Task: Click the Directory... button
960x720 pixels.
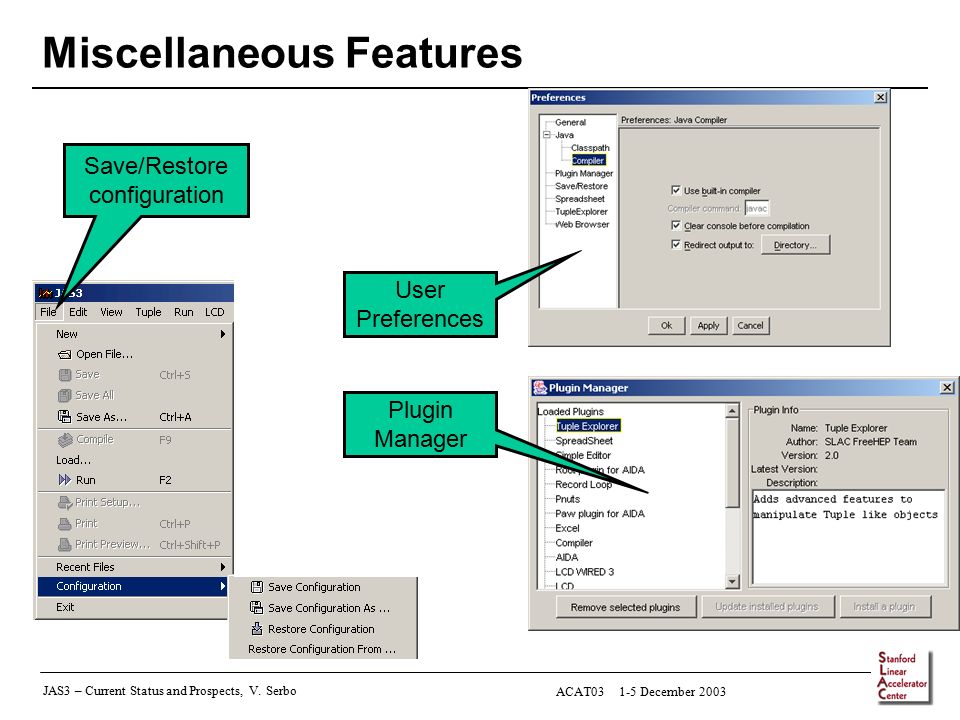Action: (x=795, y=245)
